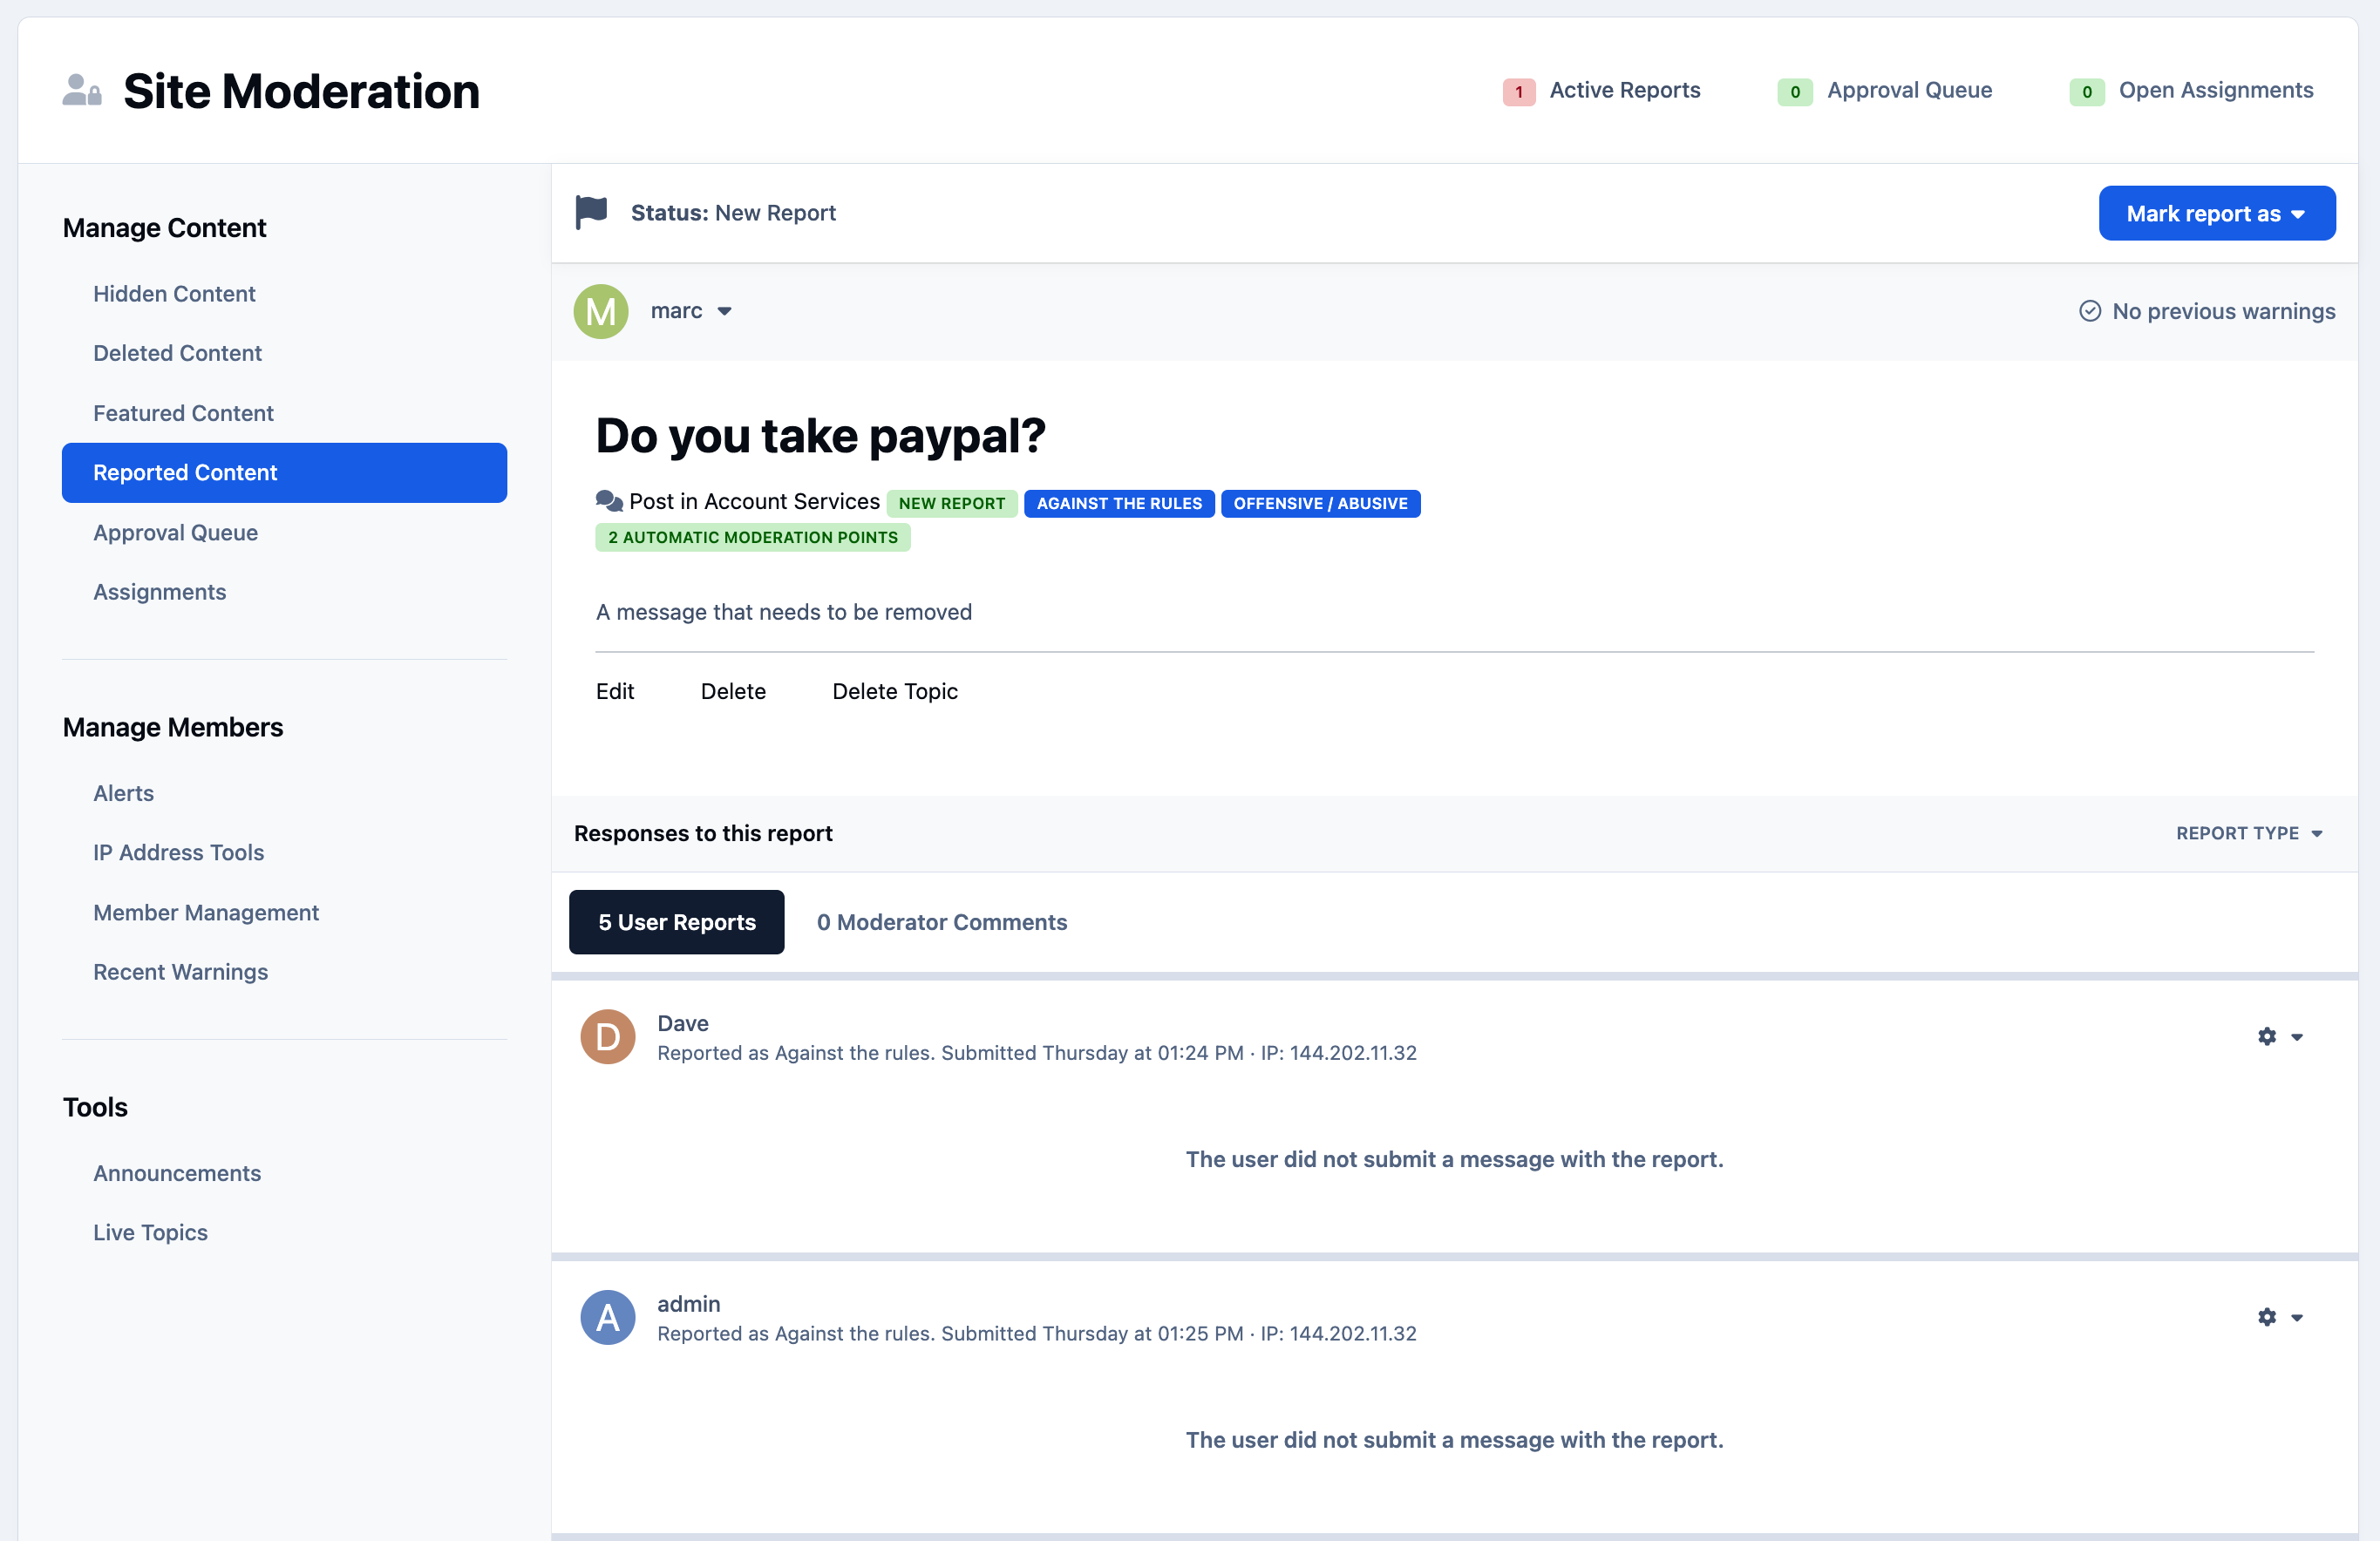Click marc's green M avatar
The image size is (2380, 1541).
pos(601,311)
